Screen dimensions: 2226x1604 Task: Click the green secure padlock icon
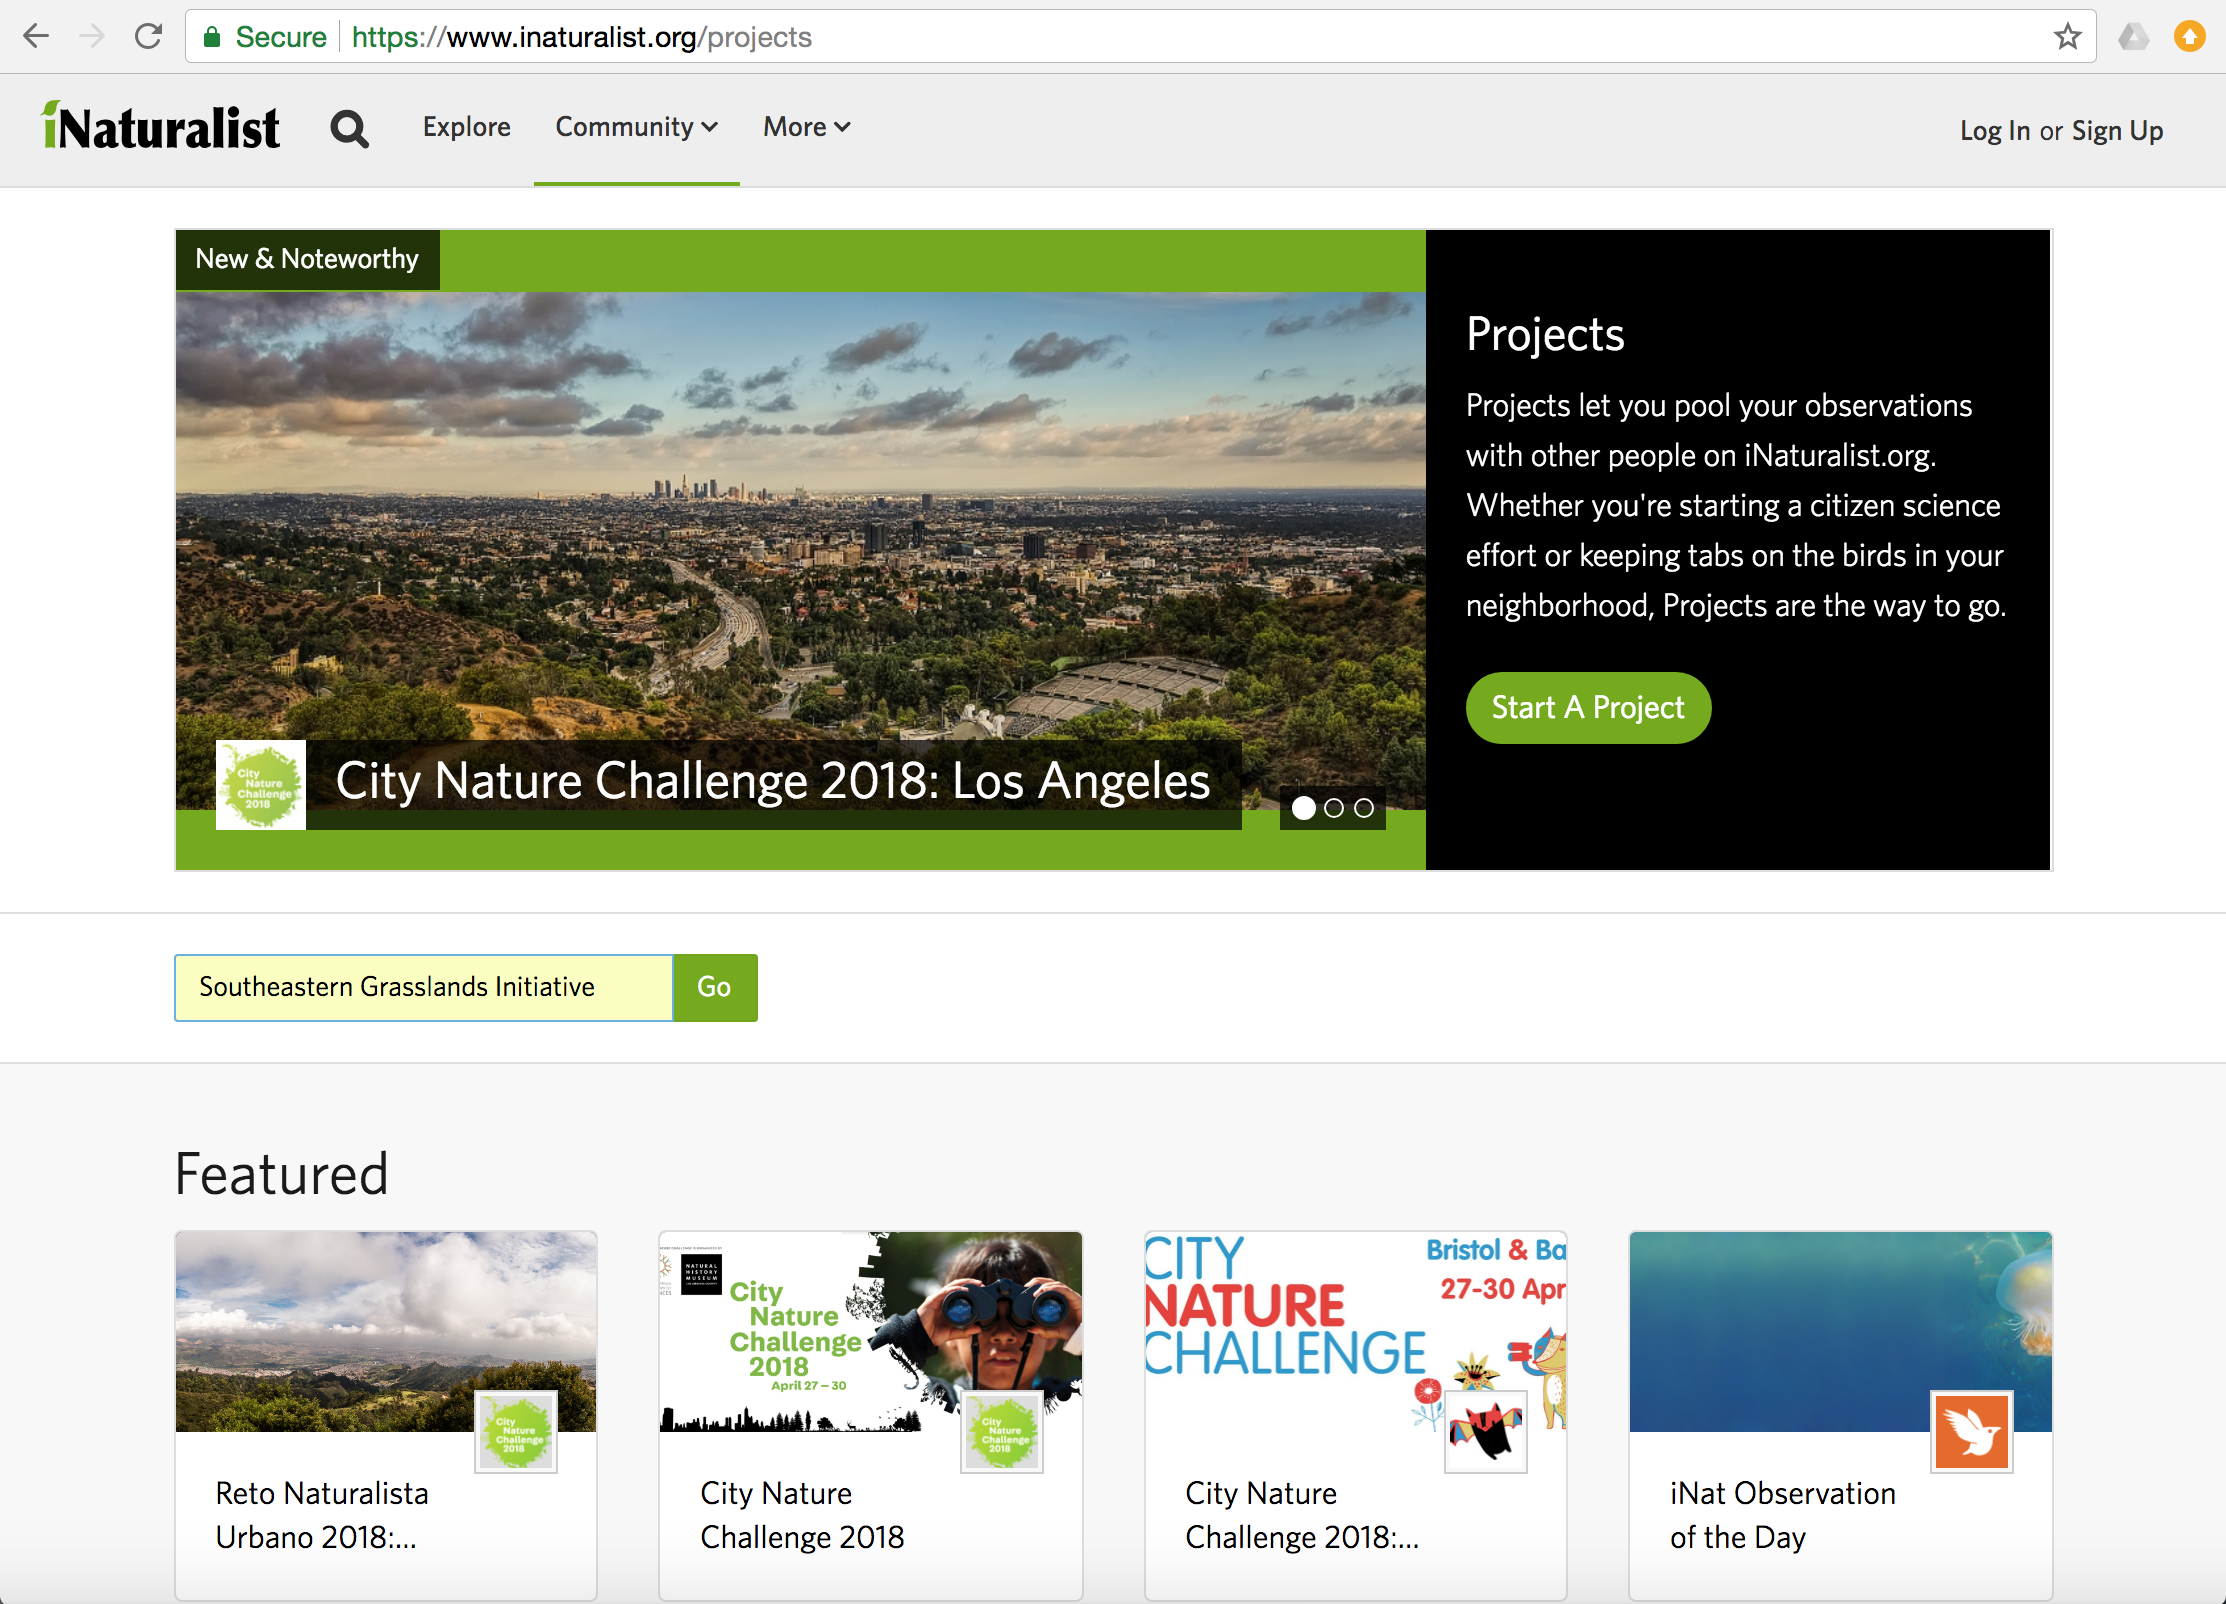pyautogui.click(x=211, y=37)
